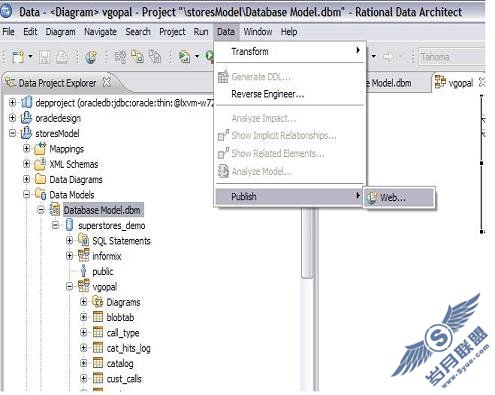Click the Copy toolbar icon
Viewport: 495px width, 395px height.
(x=137, y=57)
